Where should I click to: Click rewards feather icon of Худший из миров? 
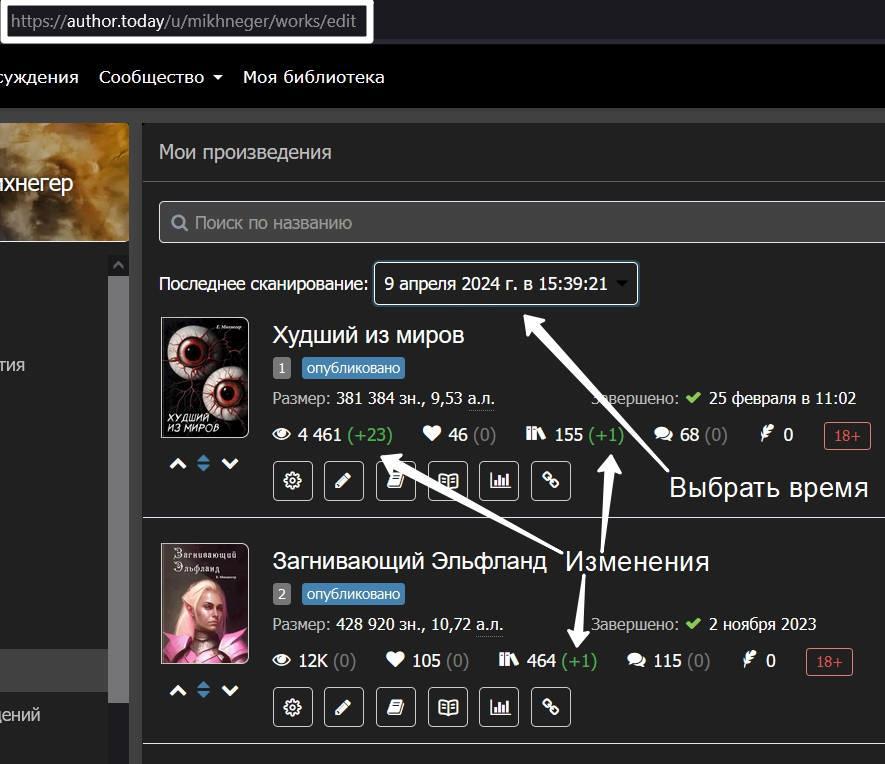tap(767, 433)
